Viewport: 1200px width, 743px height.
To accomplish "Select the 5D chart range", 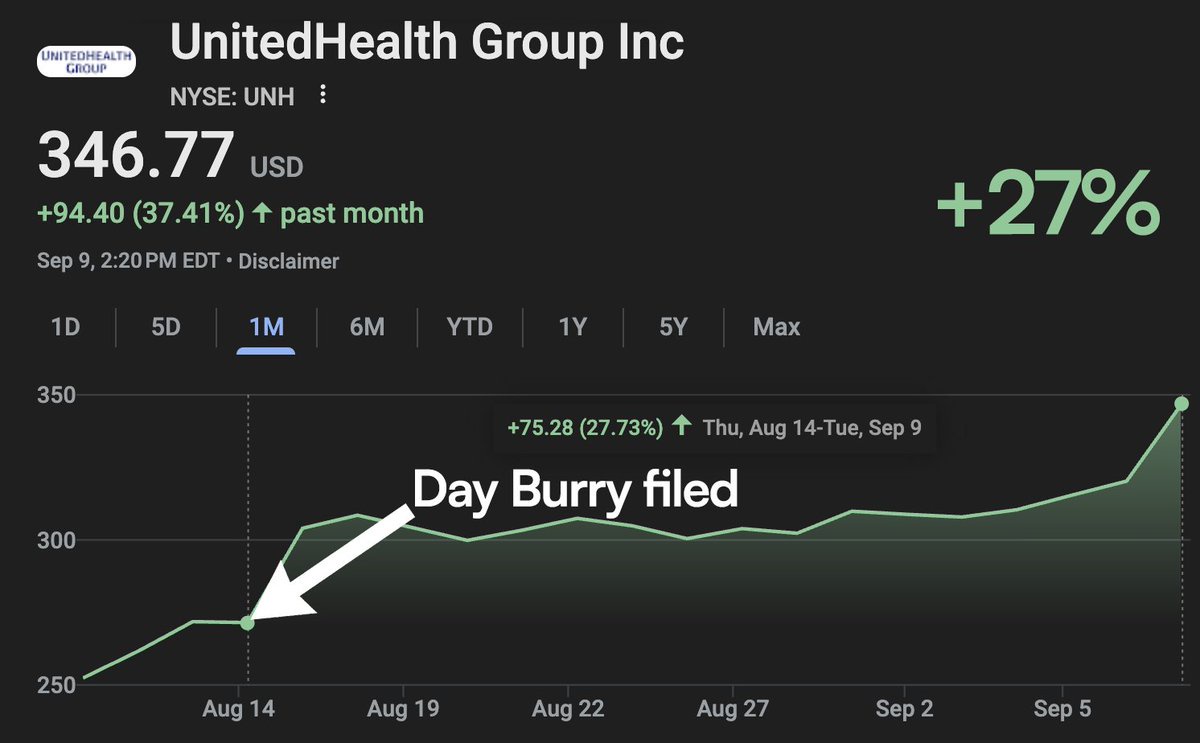I will 166,327.
